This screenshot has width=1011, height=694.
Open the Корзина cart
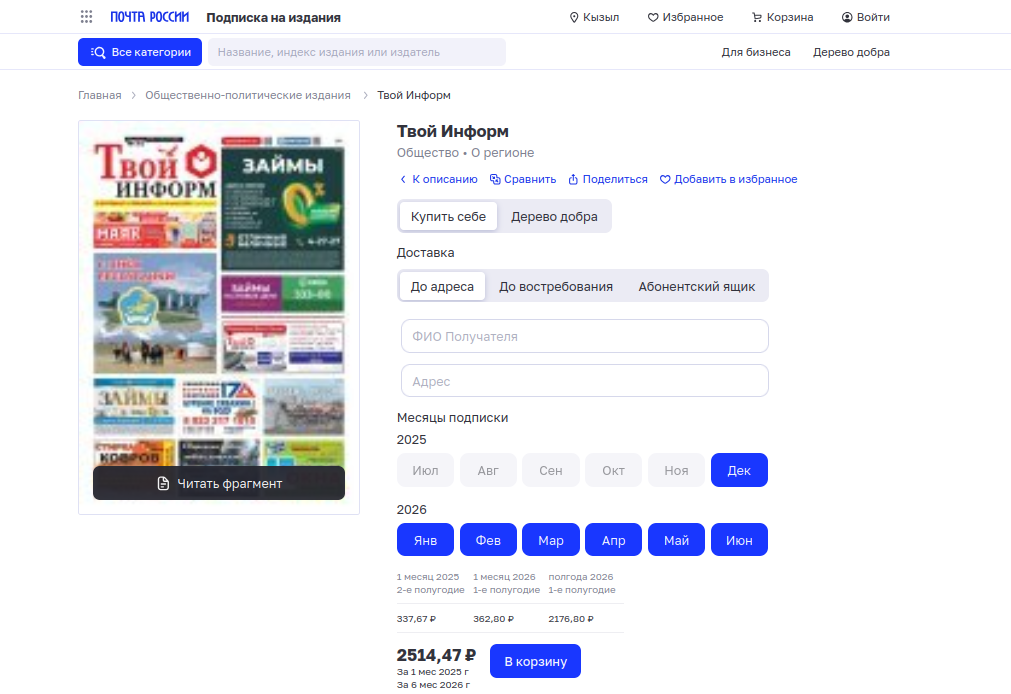[782, 17]
